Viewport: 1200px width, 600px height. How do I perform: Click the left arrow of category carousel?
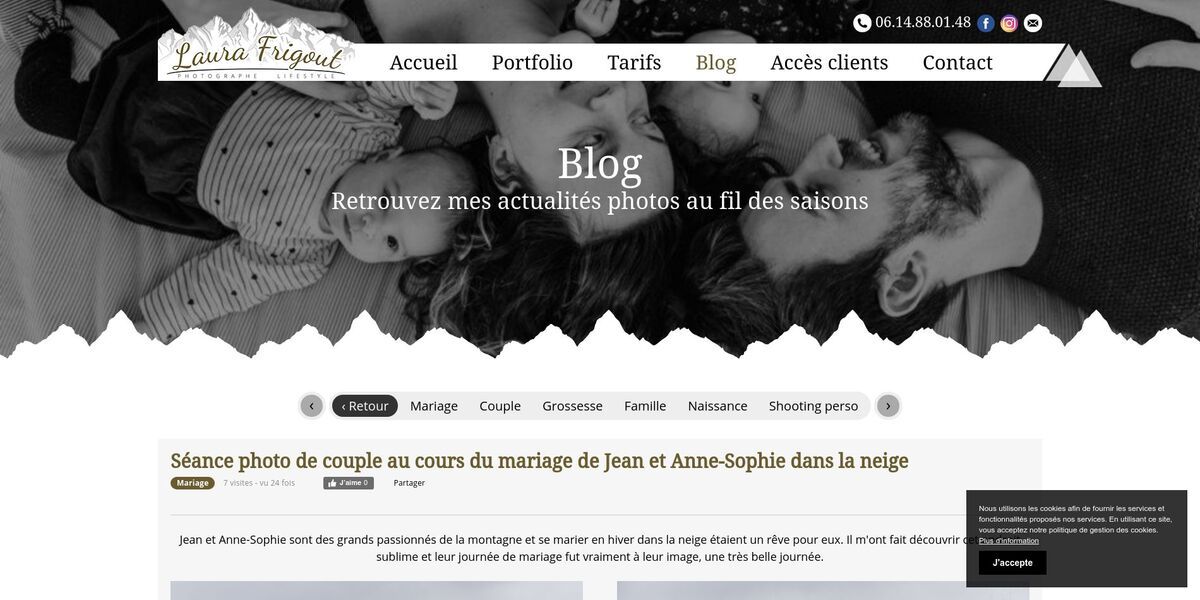312,406
